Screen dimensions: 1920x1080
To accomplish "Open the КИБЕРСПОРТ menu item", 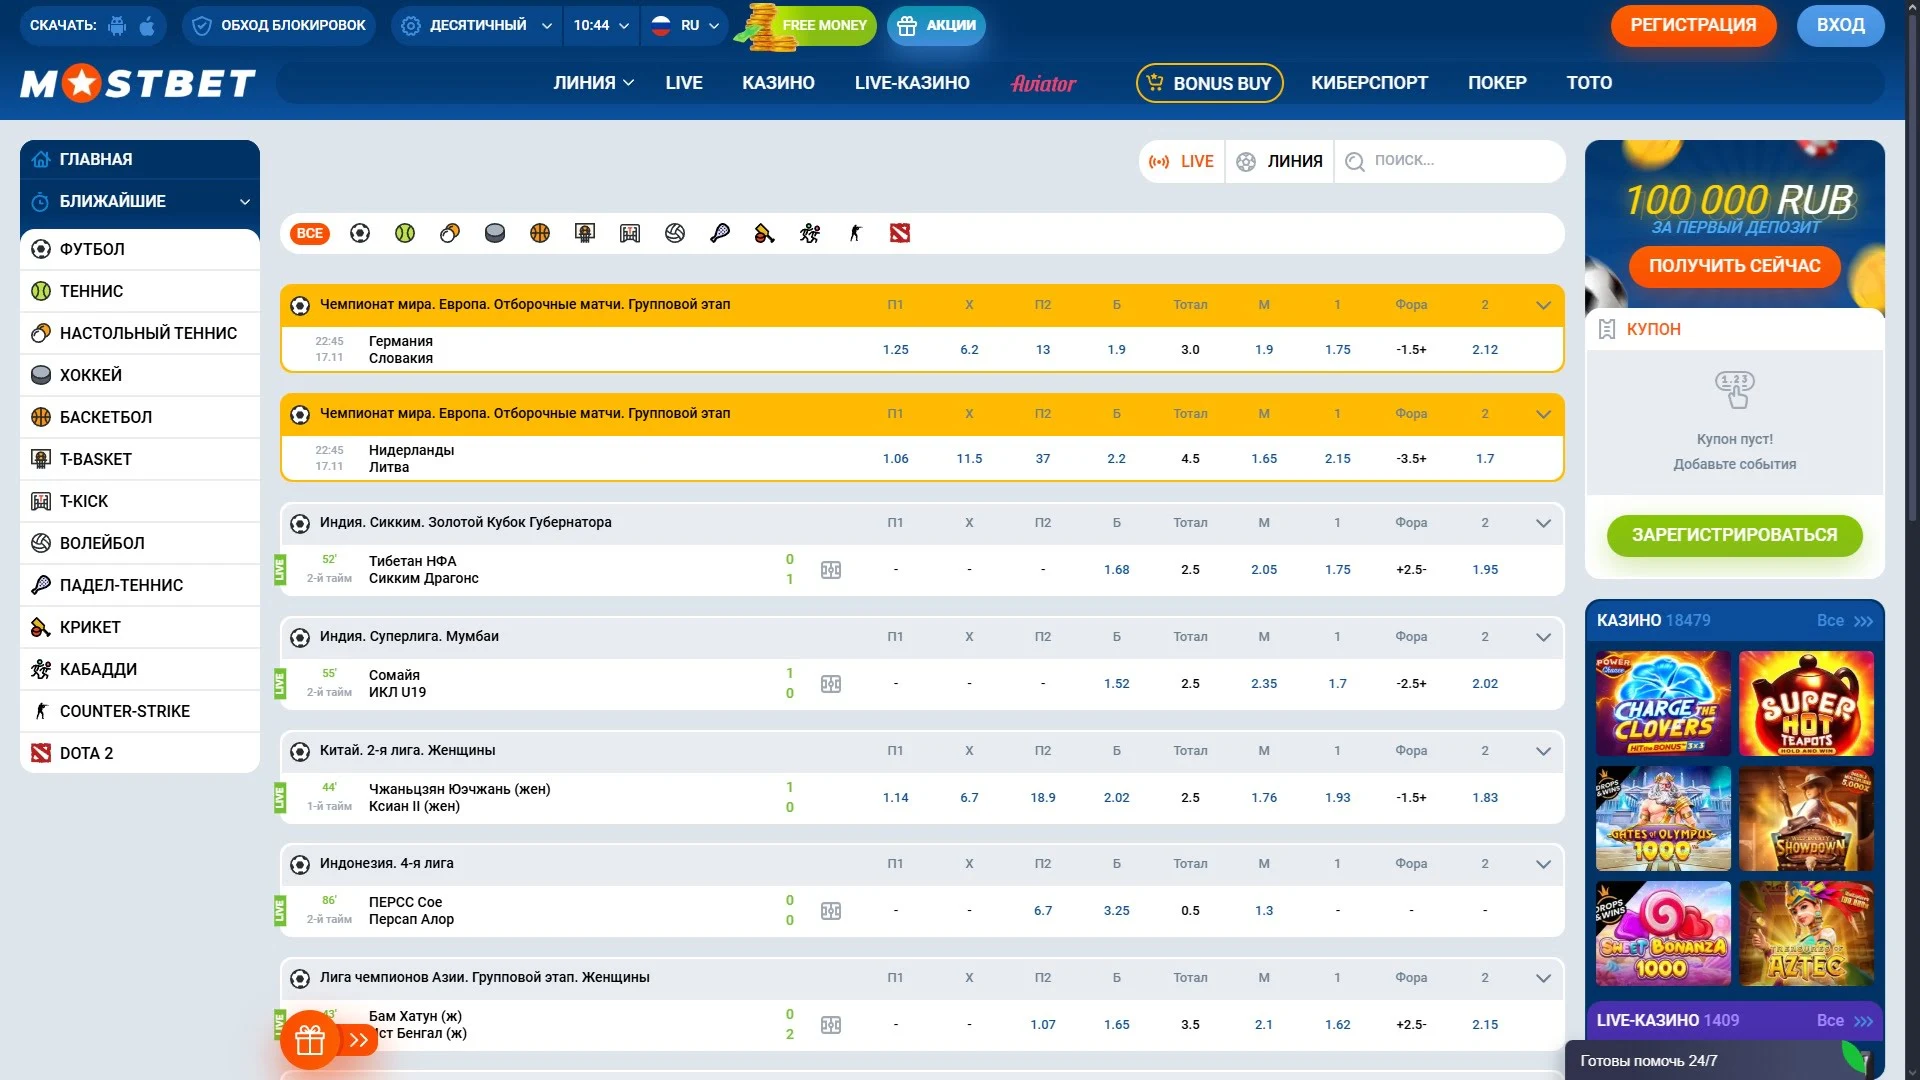I will pyautogui.click(x=1369, y=83).
